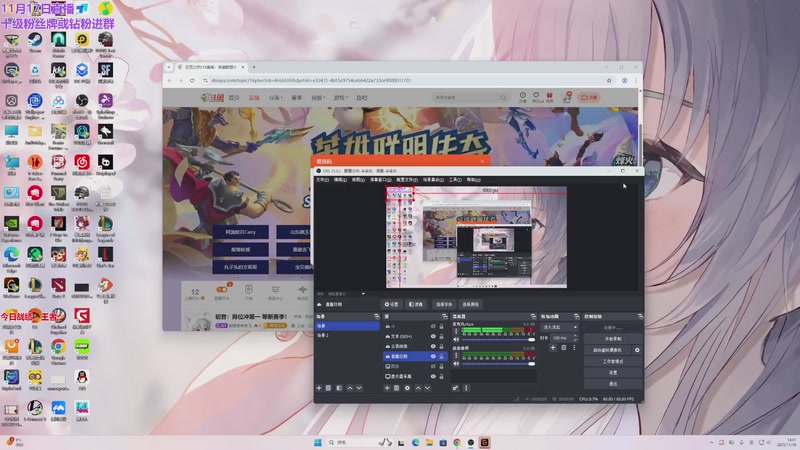
Task: Add a transition with plus icon
Action: [553, 348]
